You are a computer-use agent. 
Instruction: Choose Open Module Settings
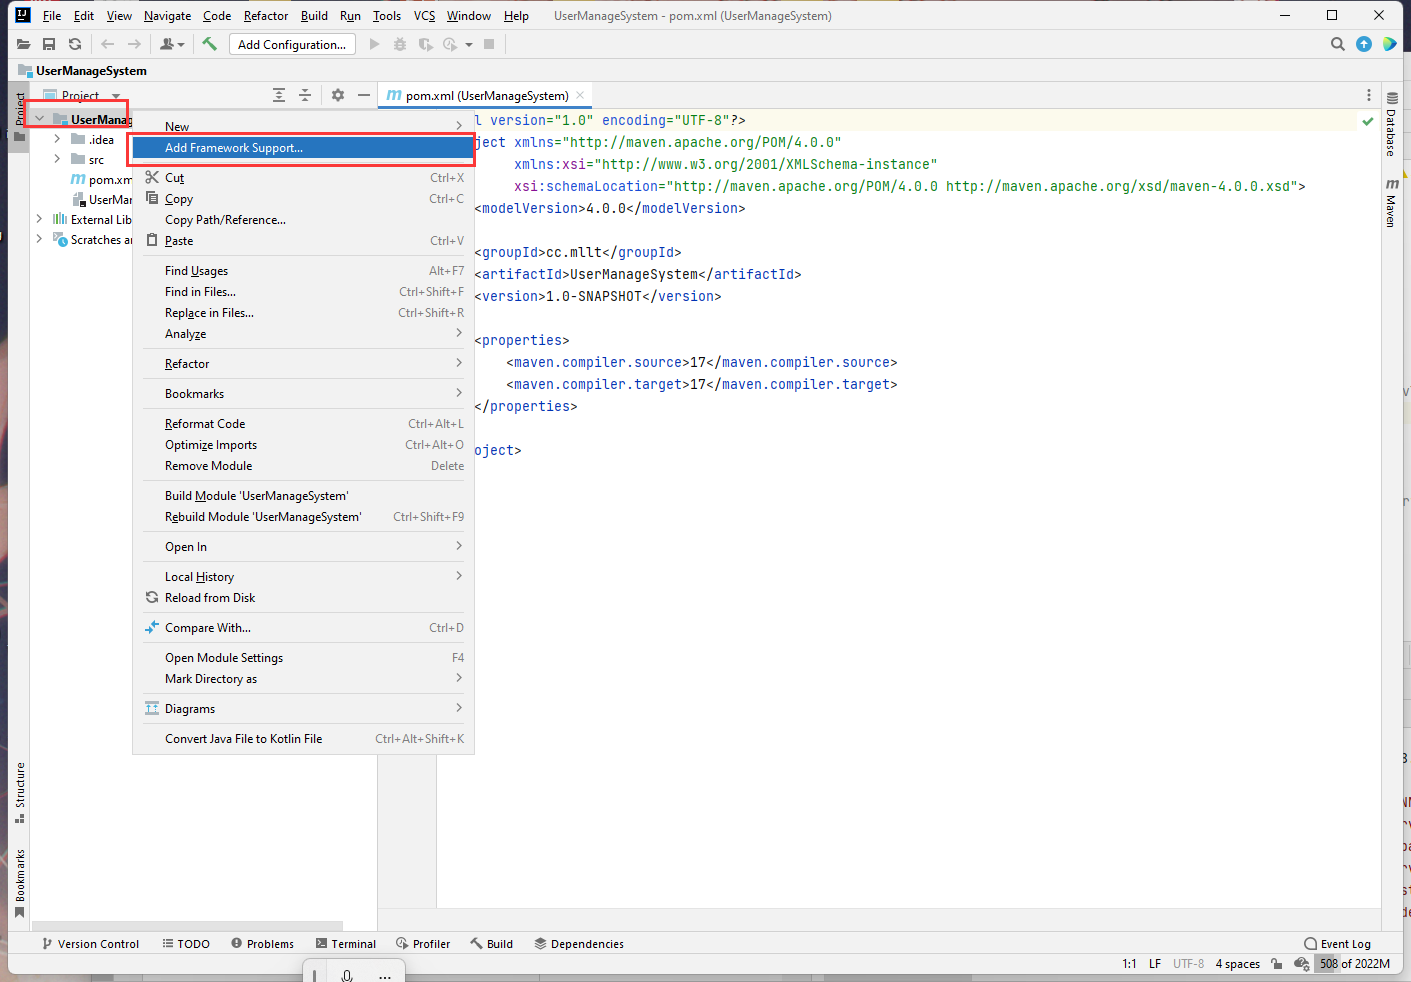(303, 658)
